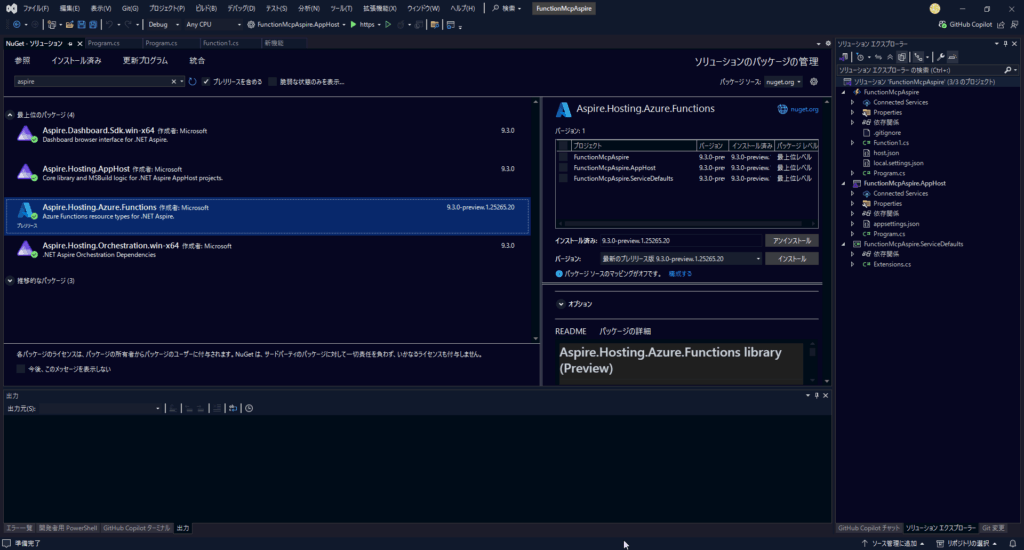
Task: Switch to the Updates tab in NuGet
Action: tap(145, 61)
